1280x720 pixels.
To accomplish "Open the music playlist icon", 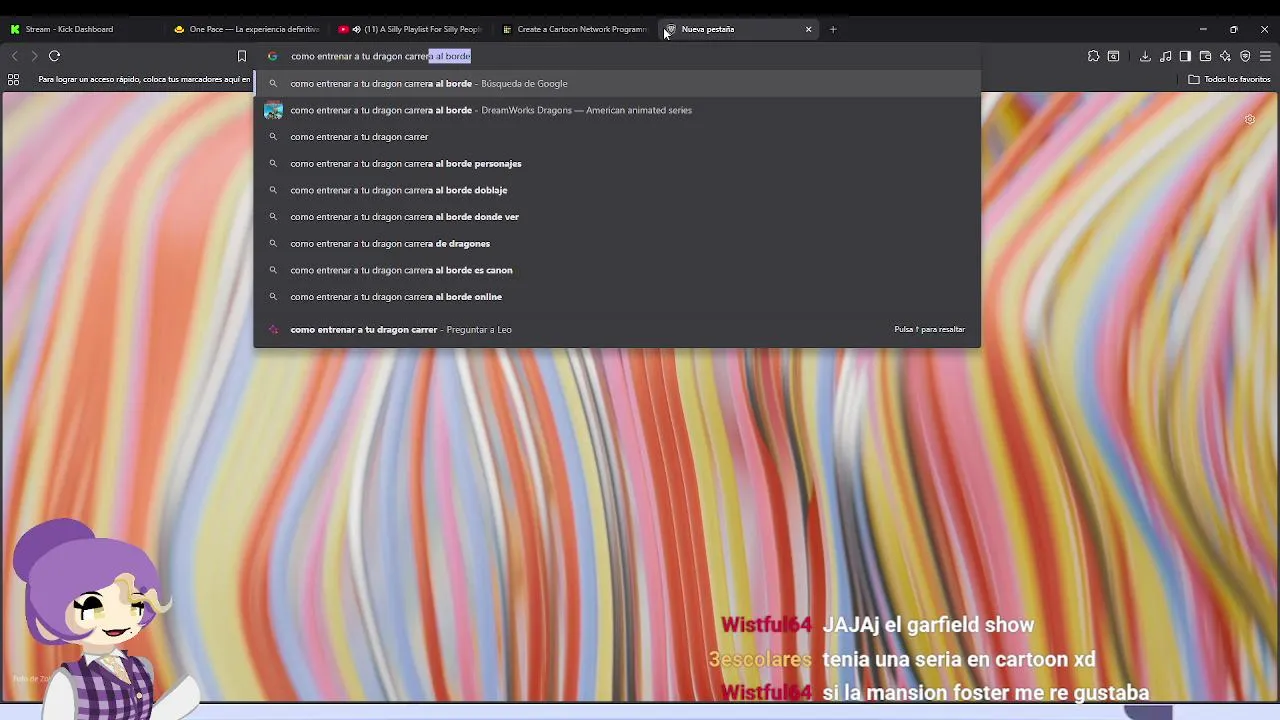I will coord(1166,56).
